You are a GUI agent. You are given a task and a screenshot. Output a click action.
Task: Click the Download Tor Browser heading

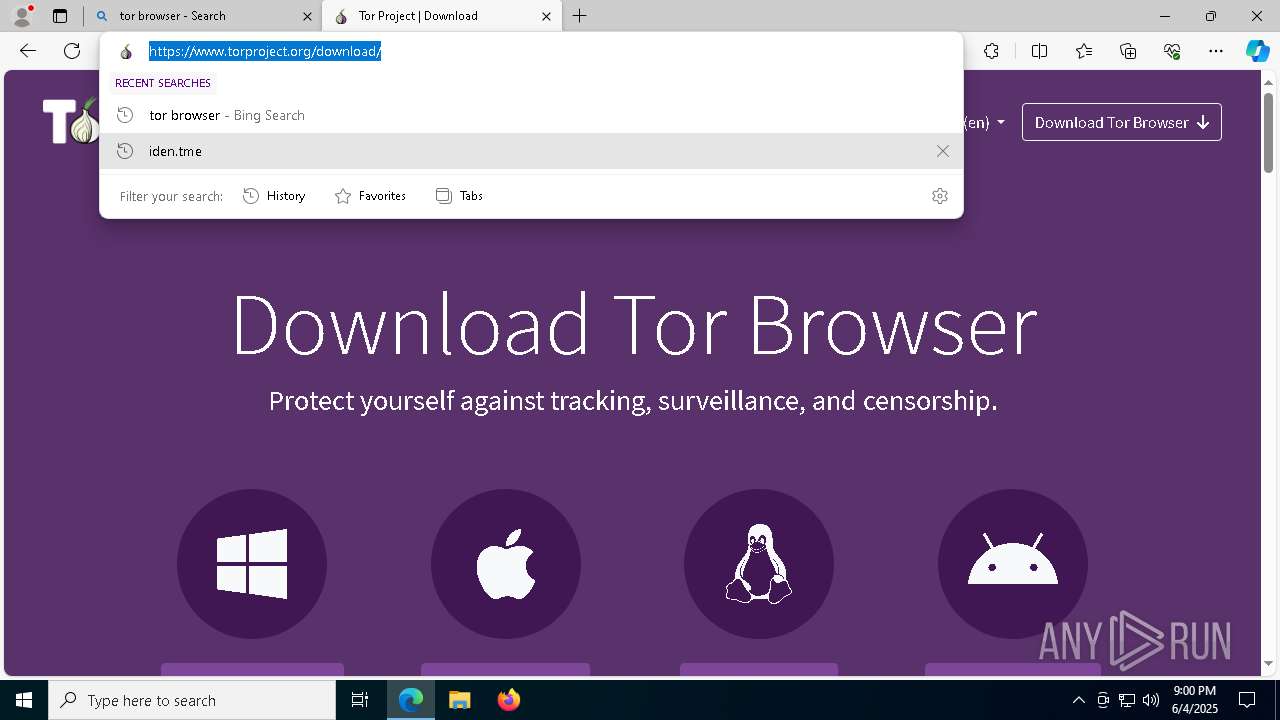point(633,325)
